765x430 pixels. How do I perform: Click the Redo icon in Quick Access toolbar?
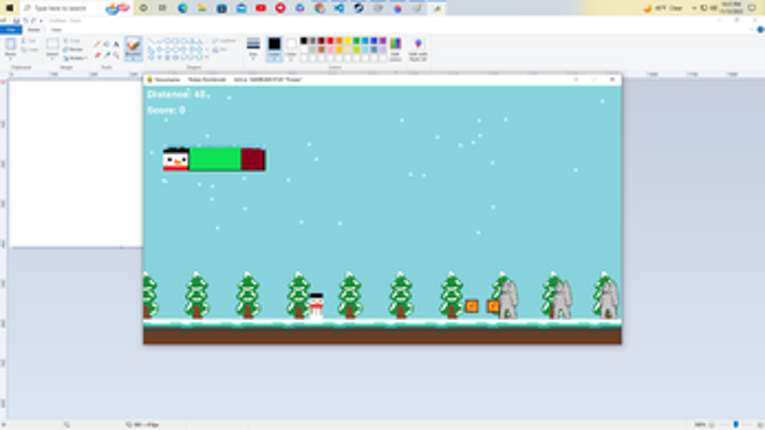pyautogui.click(x=33, y=20)
